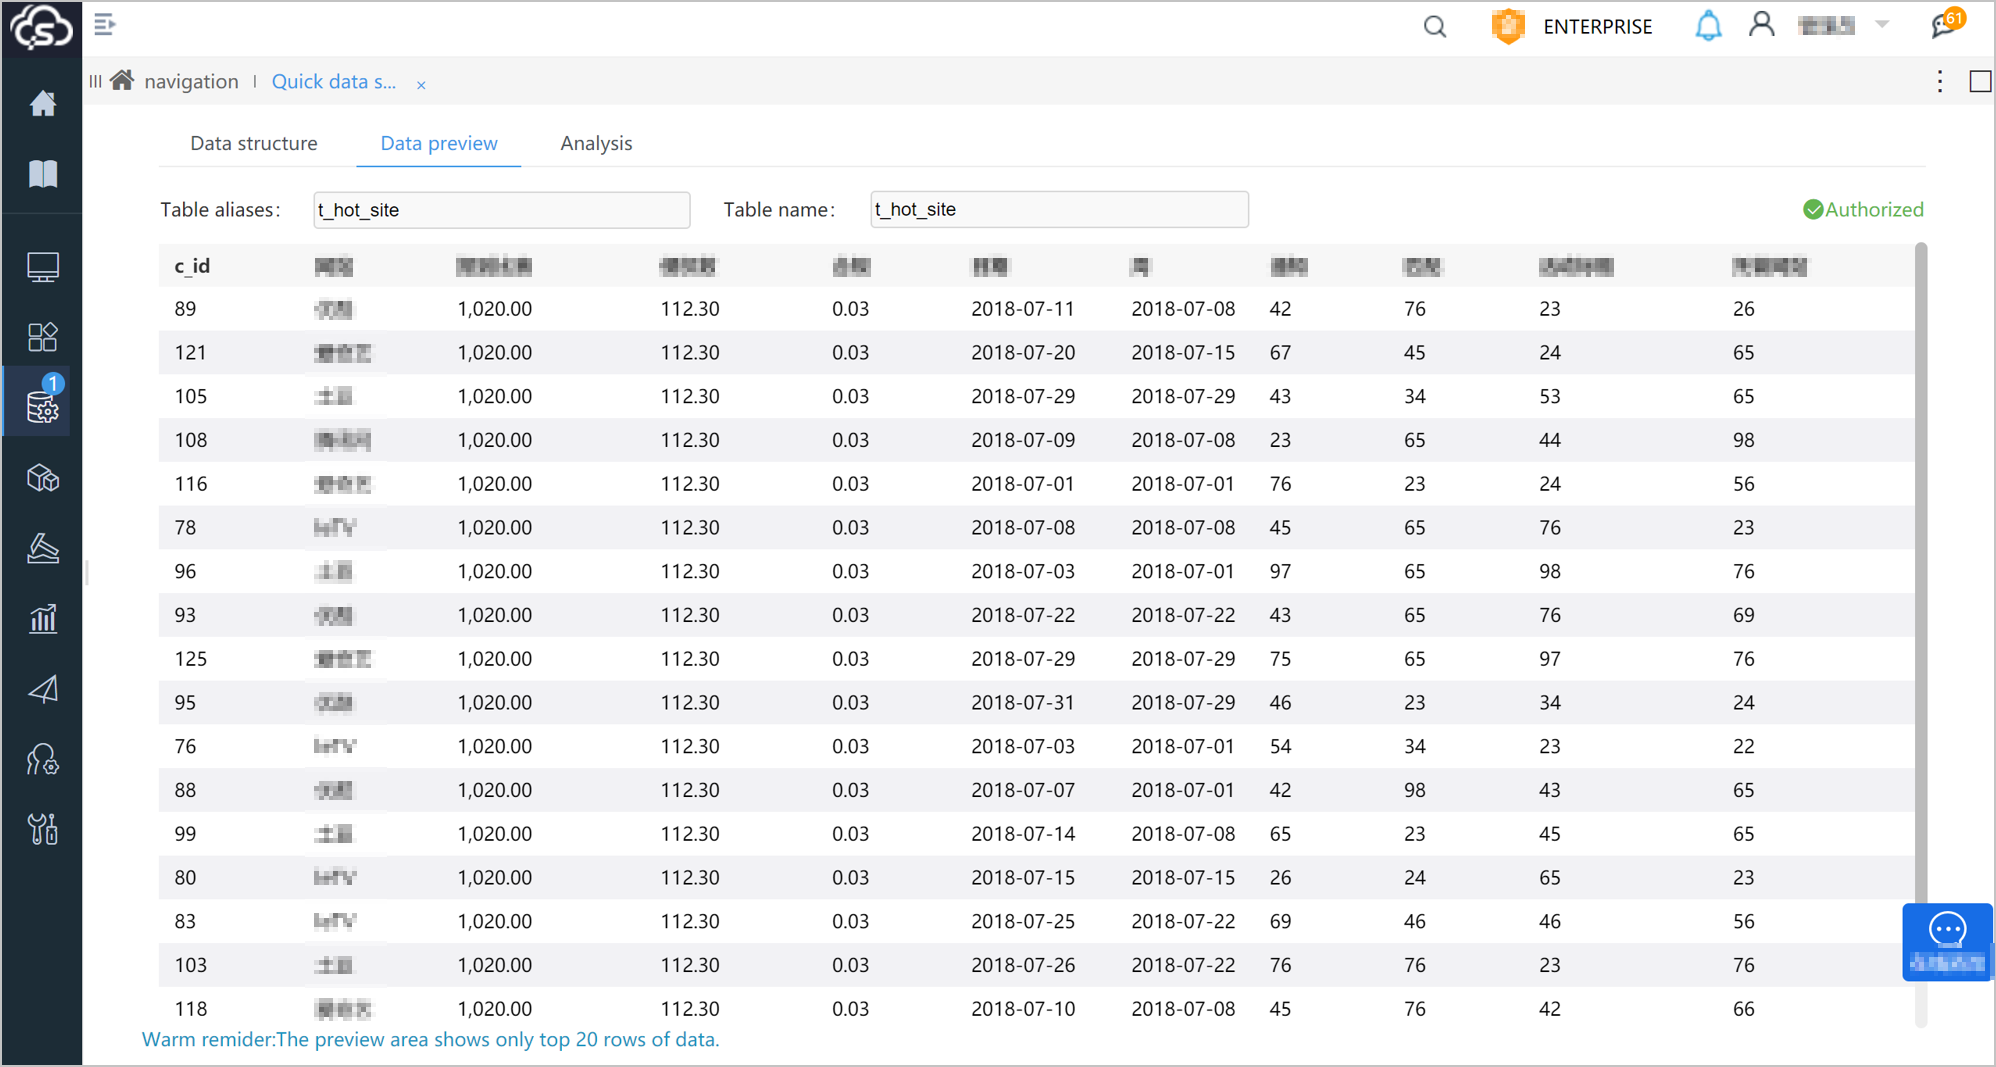1996x1067 pixels.
Task: Click the ENTERPRISE label text
Action: pyautogui.click(x=1597, y=27)
